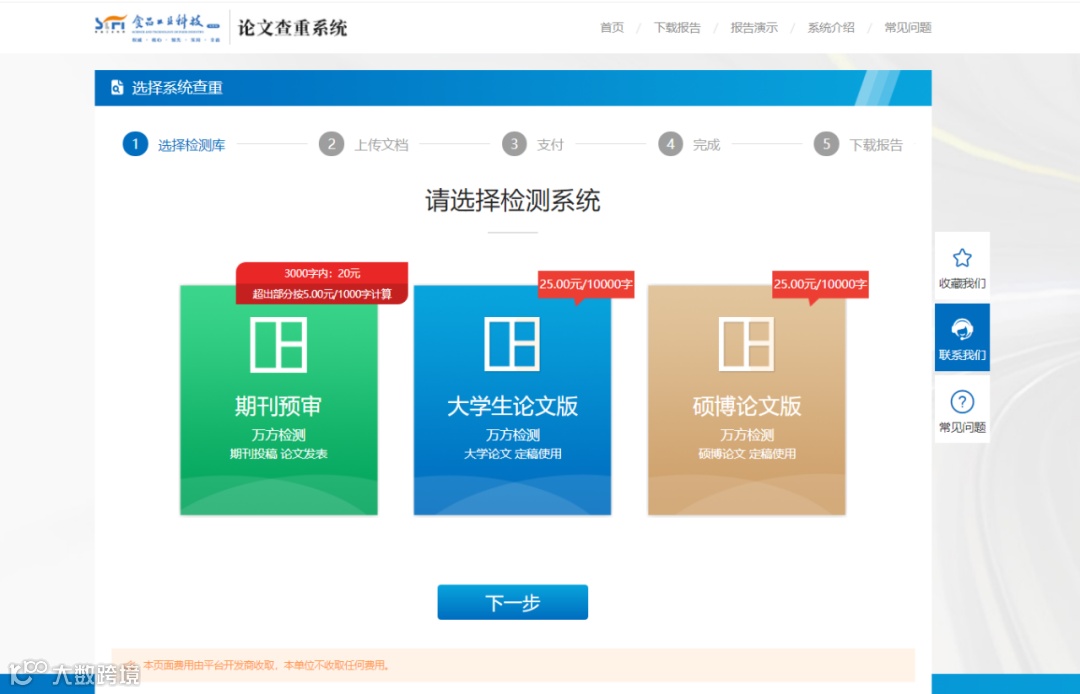Click the 下一步 button
This screenshot has height=694, width=1080.
(512, 602)
